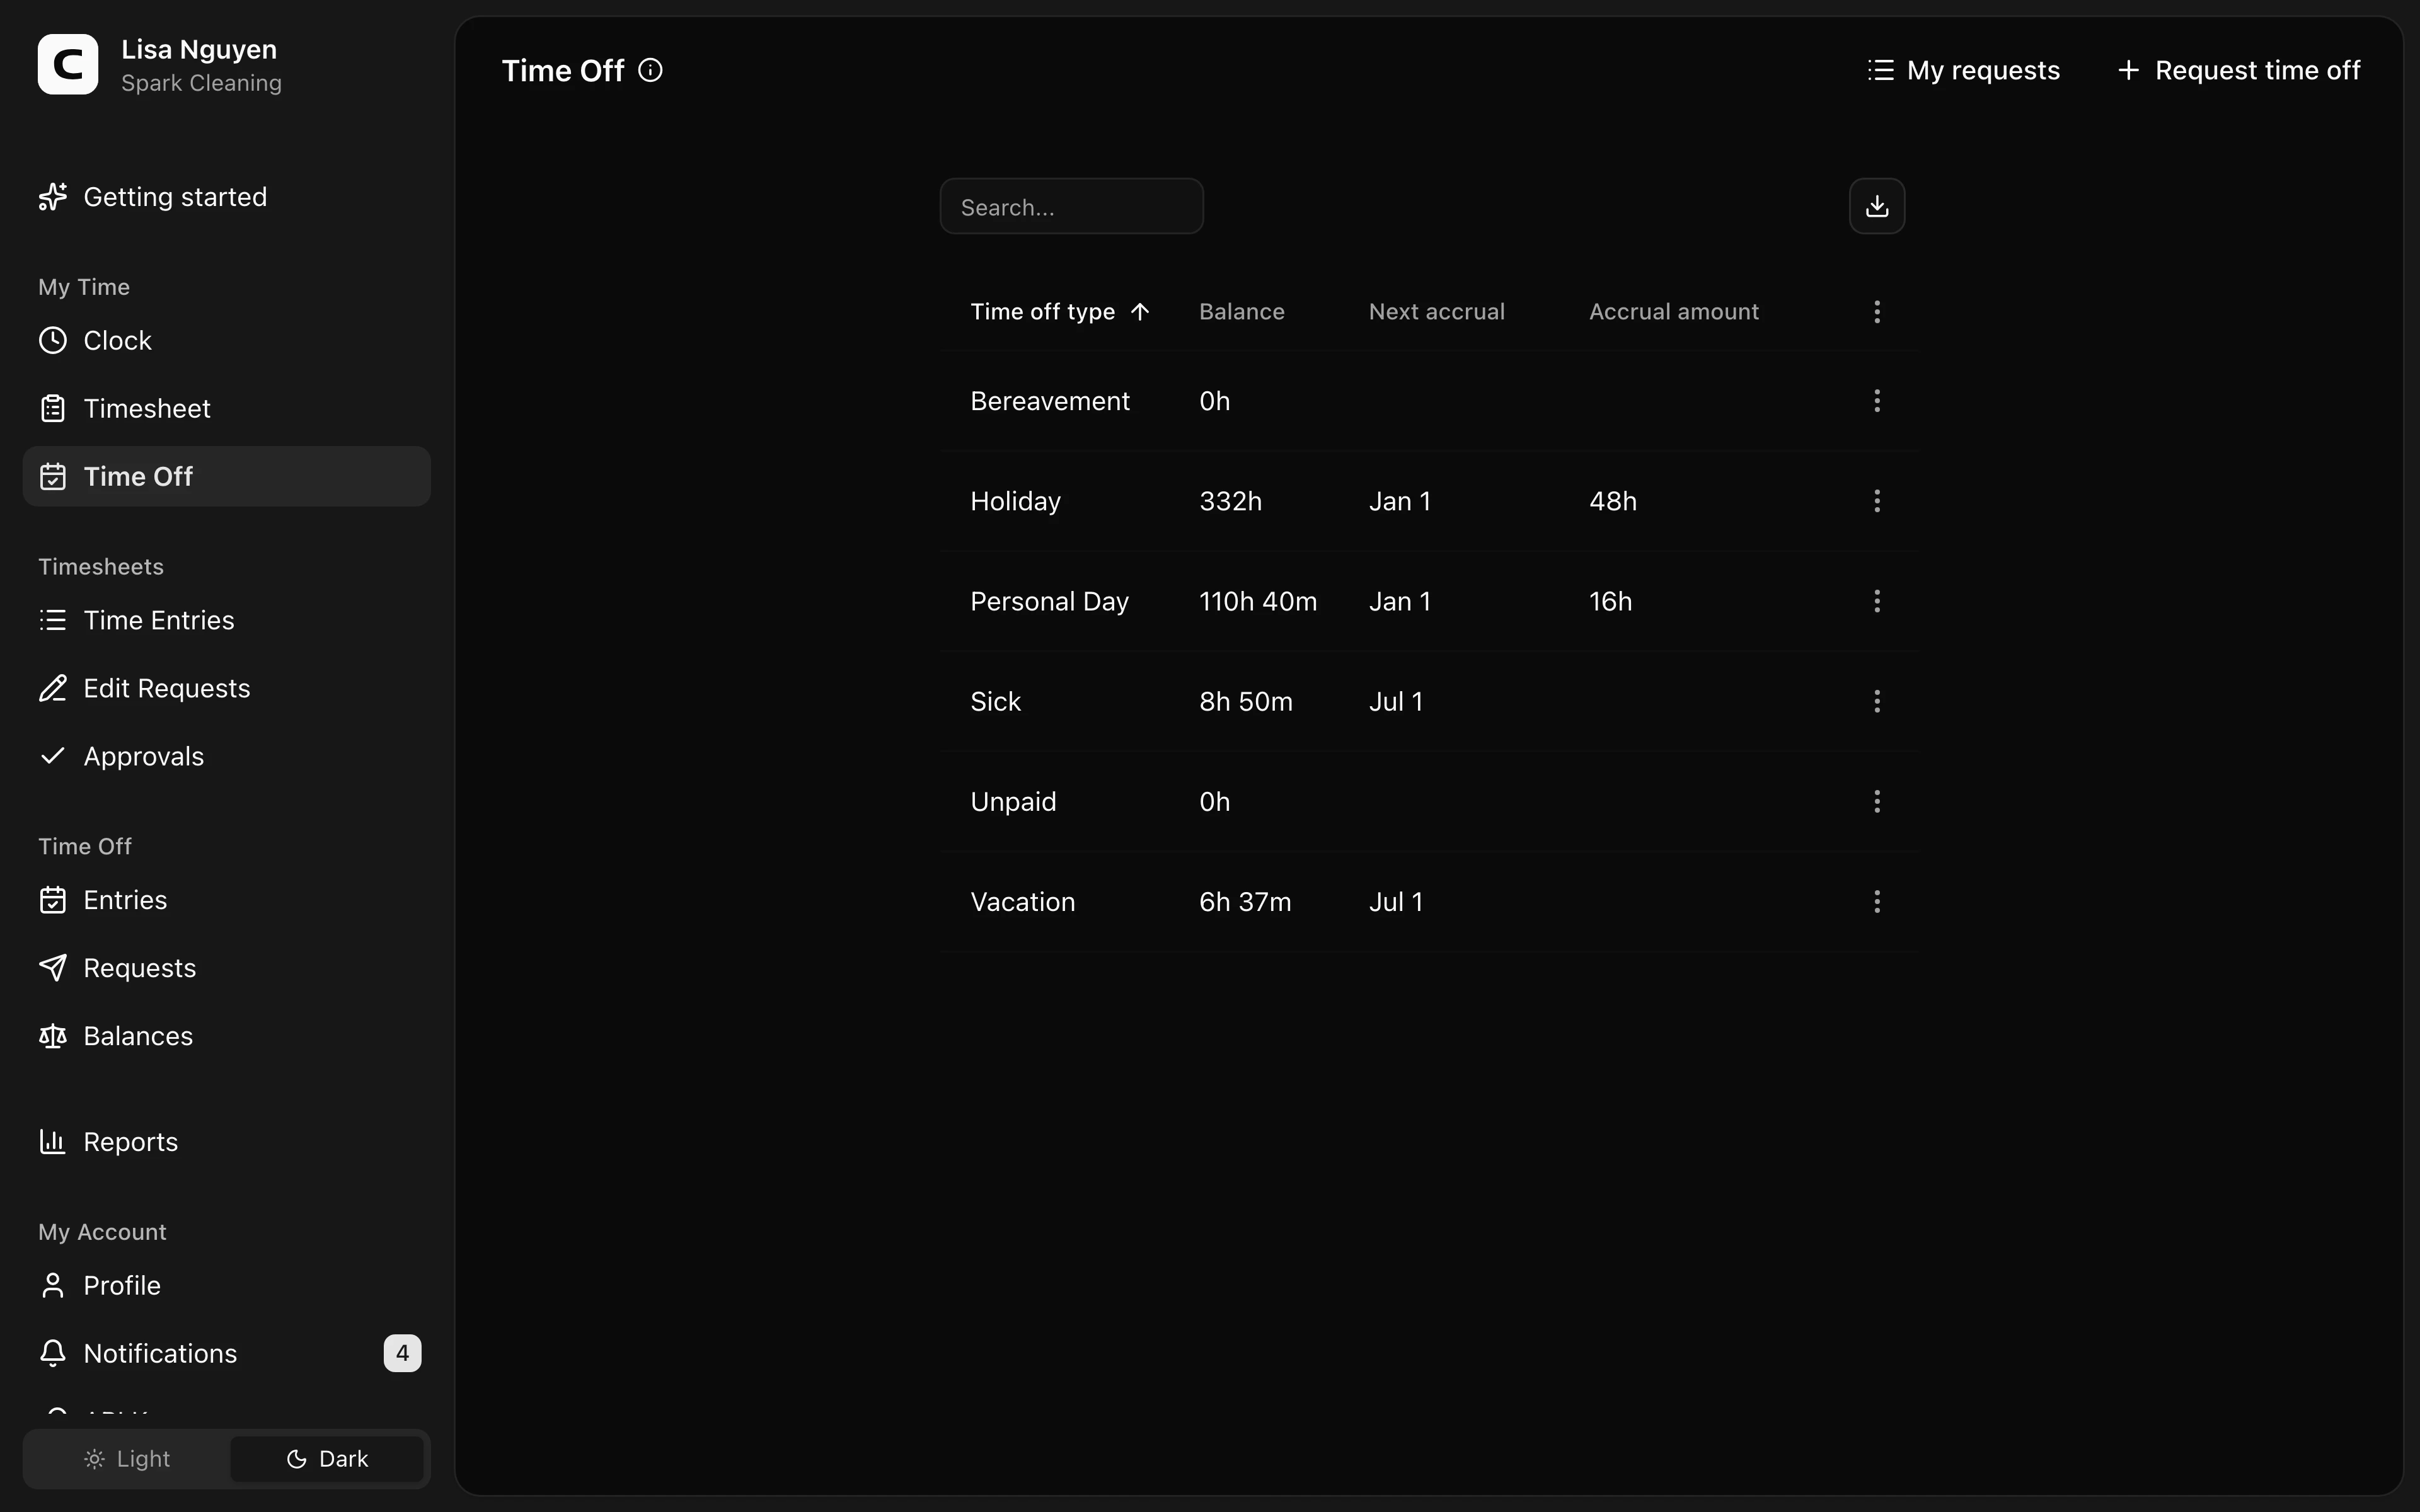The image size is (2420, 1512).
Task: Click the notifications badge showing 4
Action: pyautogui.click(x=402, y=1354)
